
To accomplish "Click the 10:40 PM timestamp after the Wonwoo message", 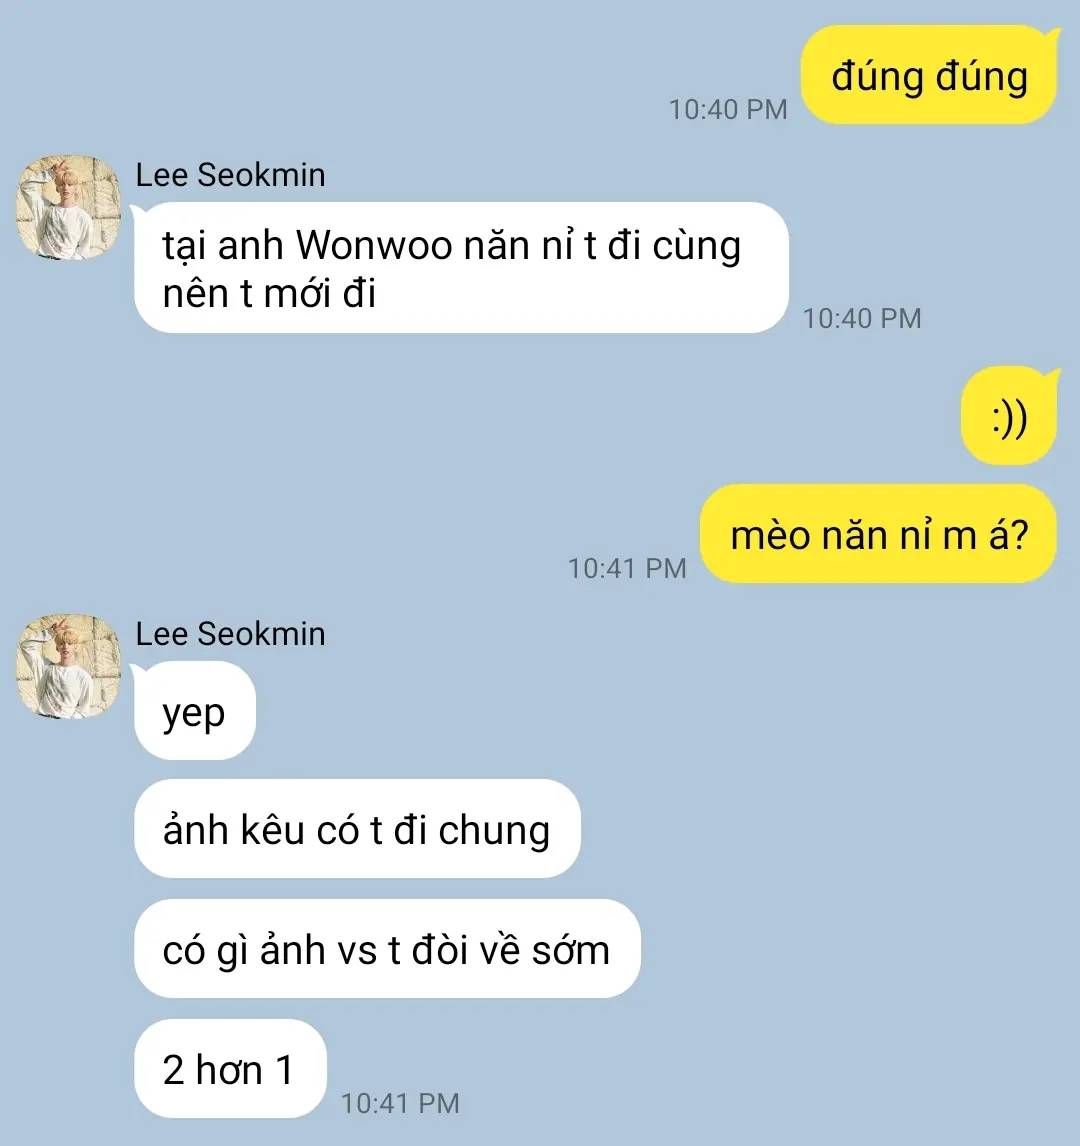I will [862, 319].
